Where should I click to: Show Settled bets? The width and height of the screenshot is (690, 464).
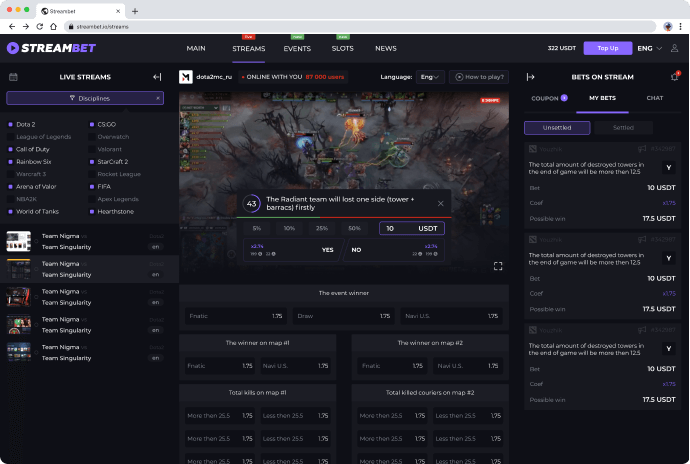pos(623,128)
